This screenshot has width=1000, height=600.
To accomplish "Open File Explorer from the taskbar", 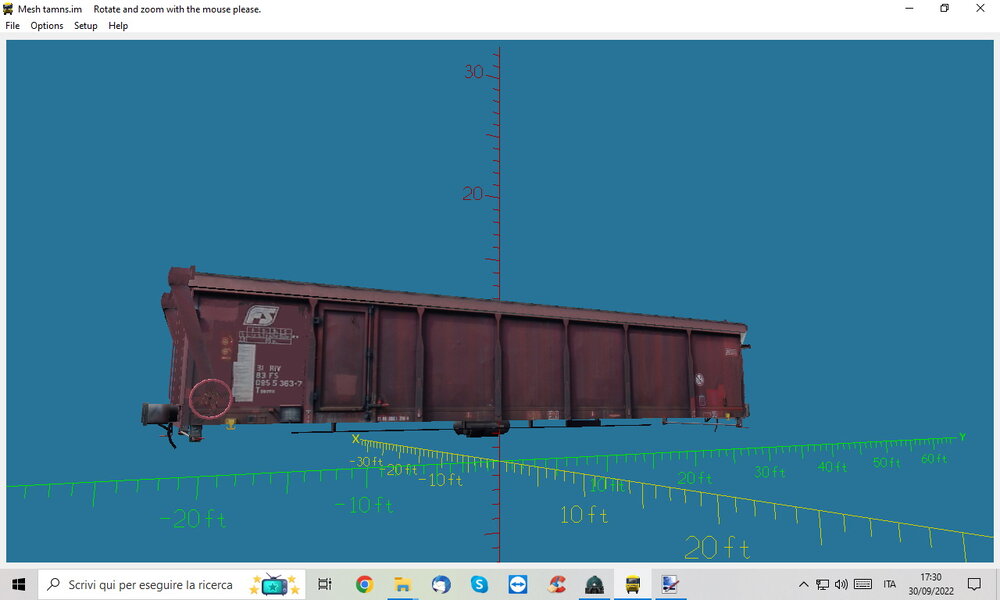I will pyautogui.click(x=402, y=584).
